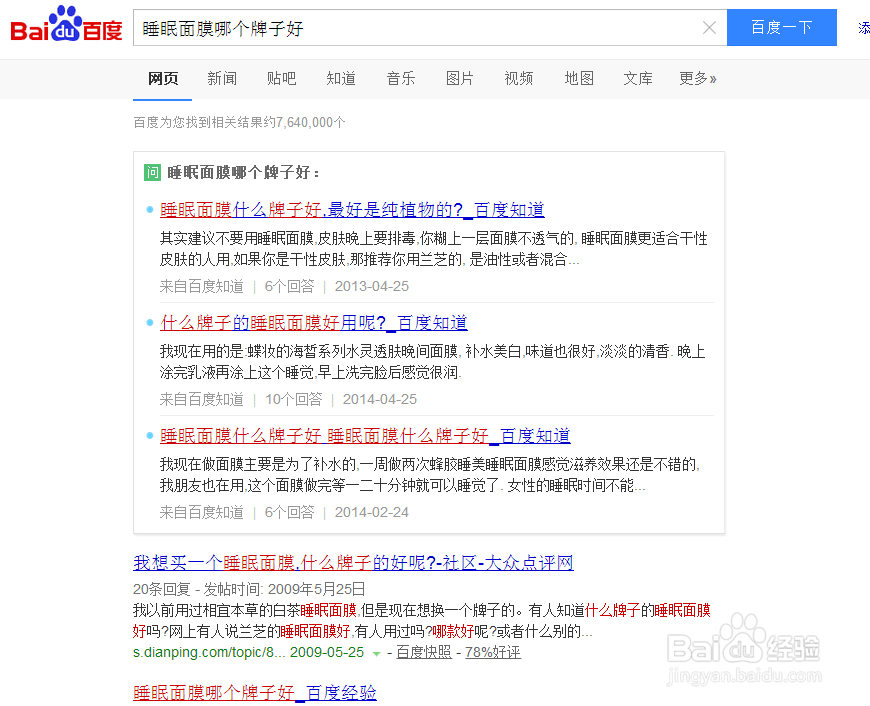Switch to the 图片 tab
870x706 pixels.
pyautogui.click(x=459, y=78)
